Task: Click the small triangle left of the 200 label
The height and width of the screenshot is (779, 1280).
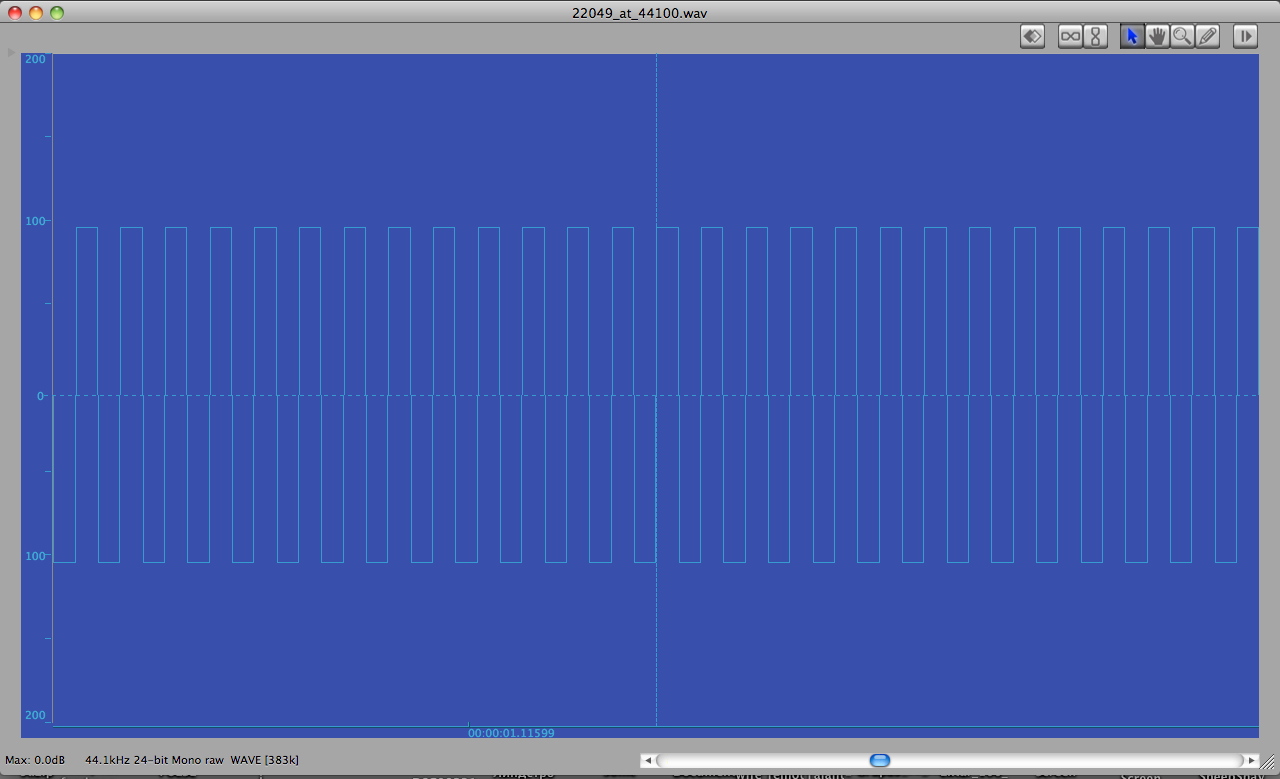Action: click(11, 52)
